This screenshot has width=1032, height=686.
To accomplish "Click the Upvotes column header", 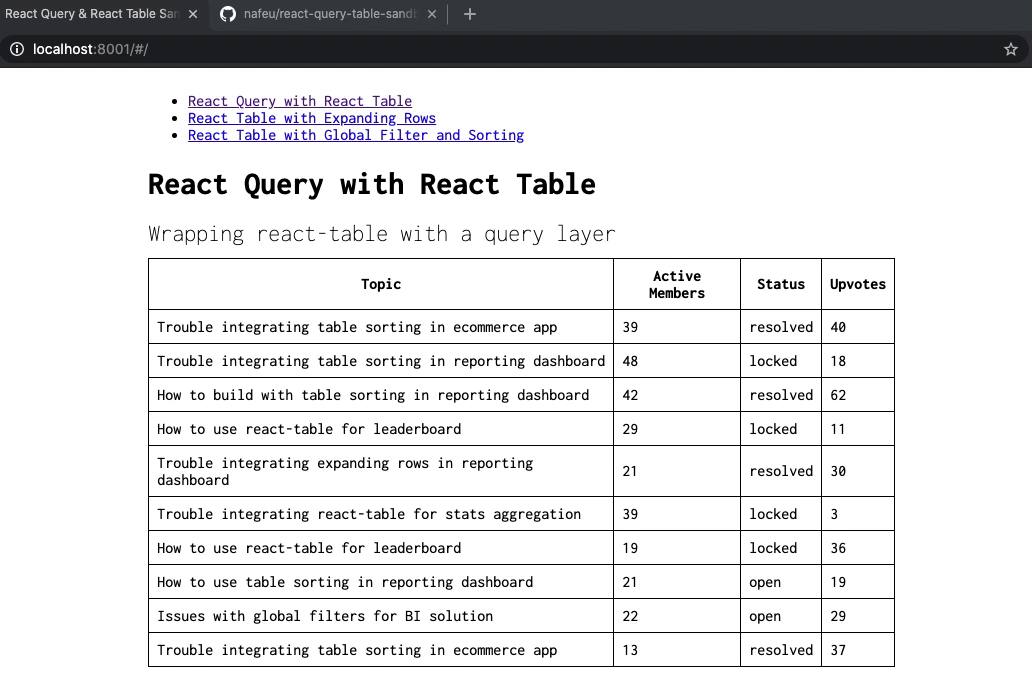I will click(x=858, y=284).
